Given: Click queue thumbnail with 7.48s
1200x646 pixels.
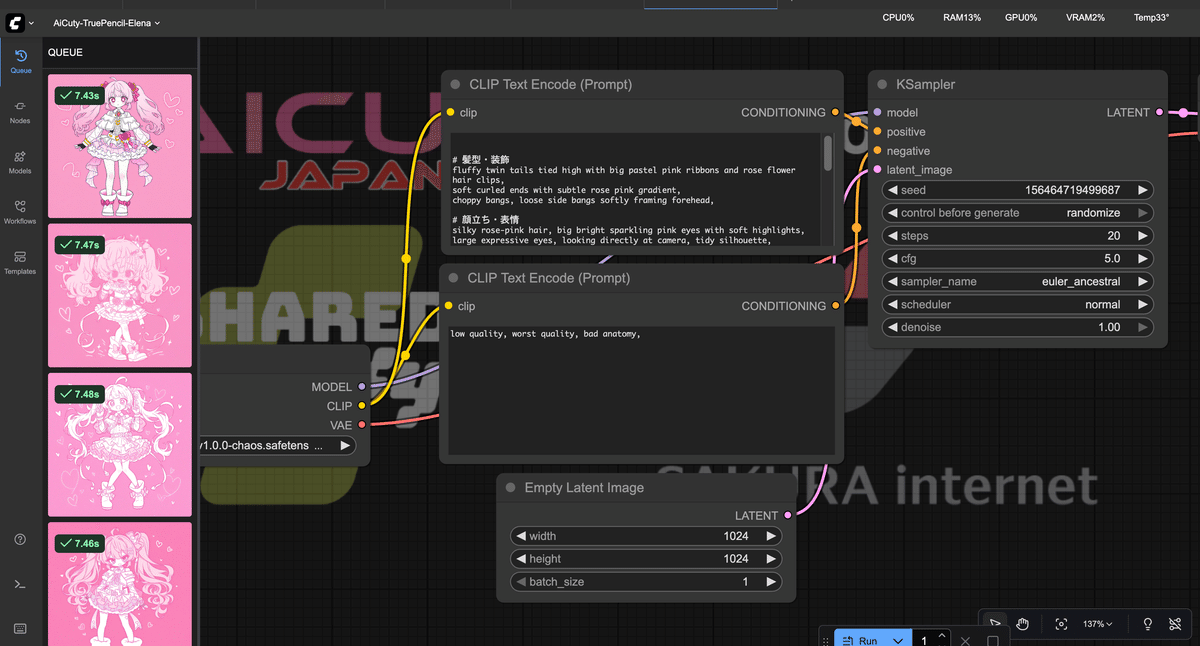Looking at the screenshot, I should [120, 445].
